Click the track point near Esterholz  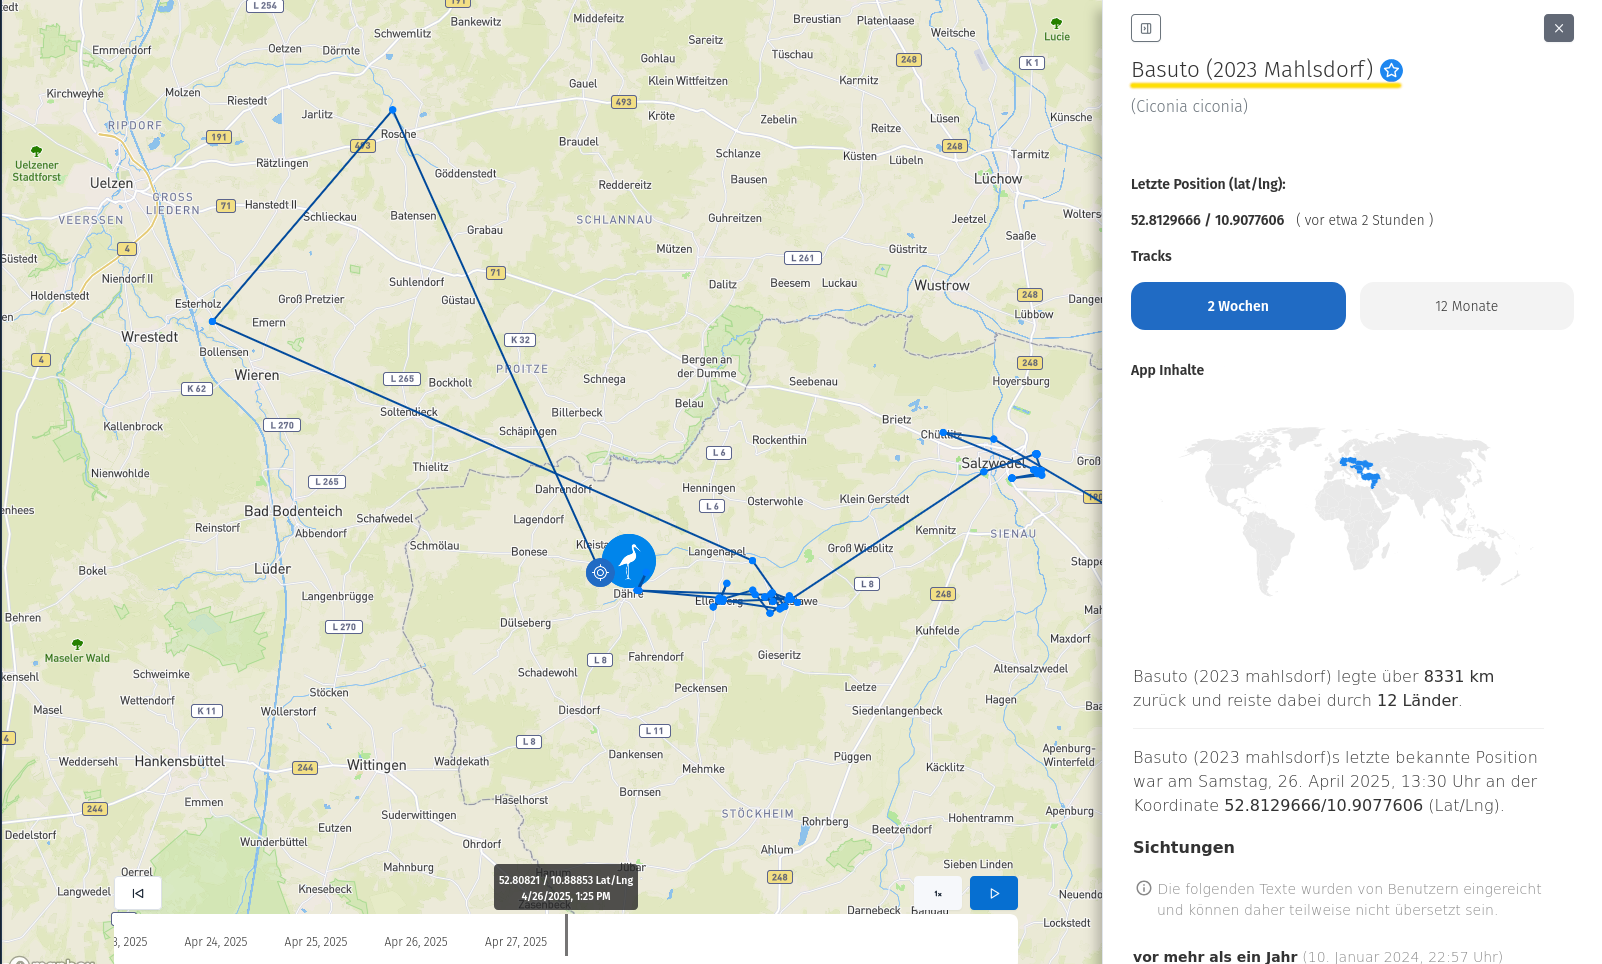[x=212, y=322]
